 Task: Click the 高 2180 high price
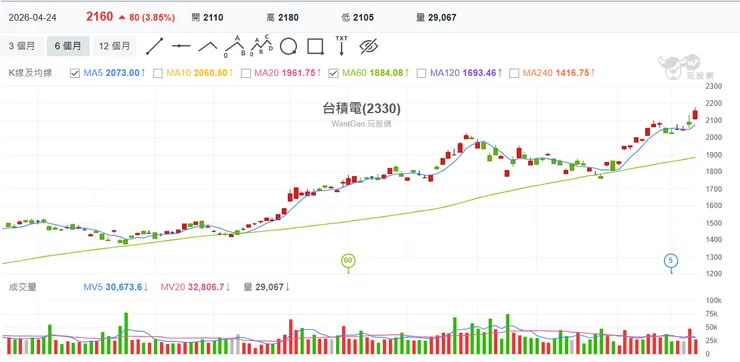282,18
